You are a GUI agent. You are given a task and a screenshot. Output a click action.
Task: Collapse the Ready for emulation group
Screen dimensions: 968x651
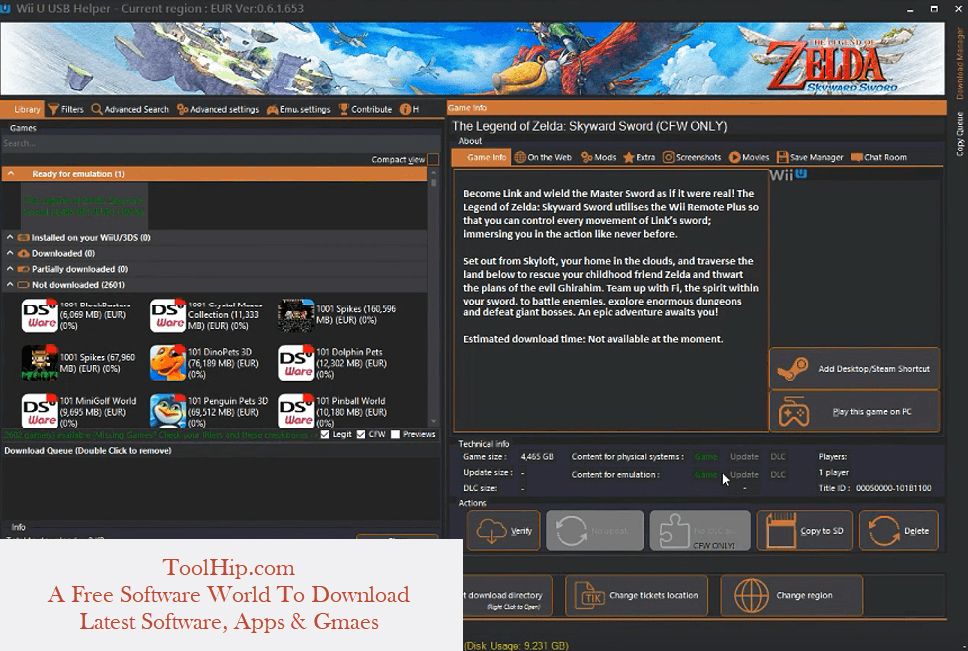click(10, 174)
